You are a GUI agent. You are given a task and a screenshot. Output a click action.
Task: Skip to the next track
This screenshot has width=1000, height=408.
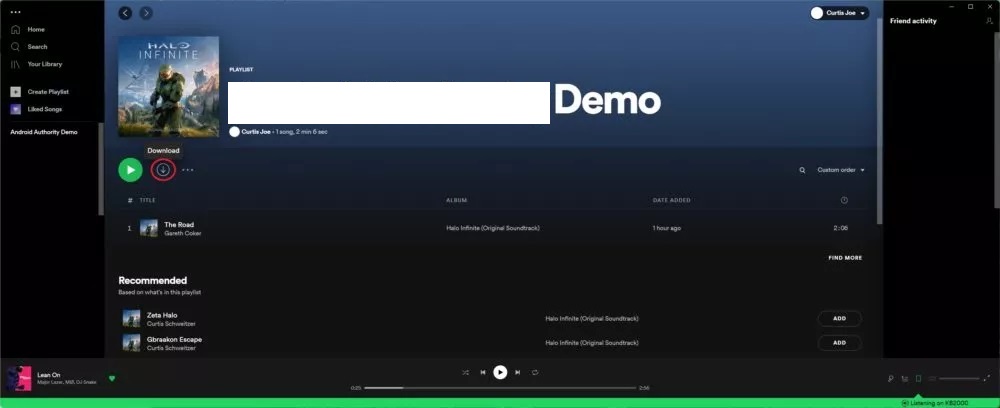(517, 372)
